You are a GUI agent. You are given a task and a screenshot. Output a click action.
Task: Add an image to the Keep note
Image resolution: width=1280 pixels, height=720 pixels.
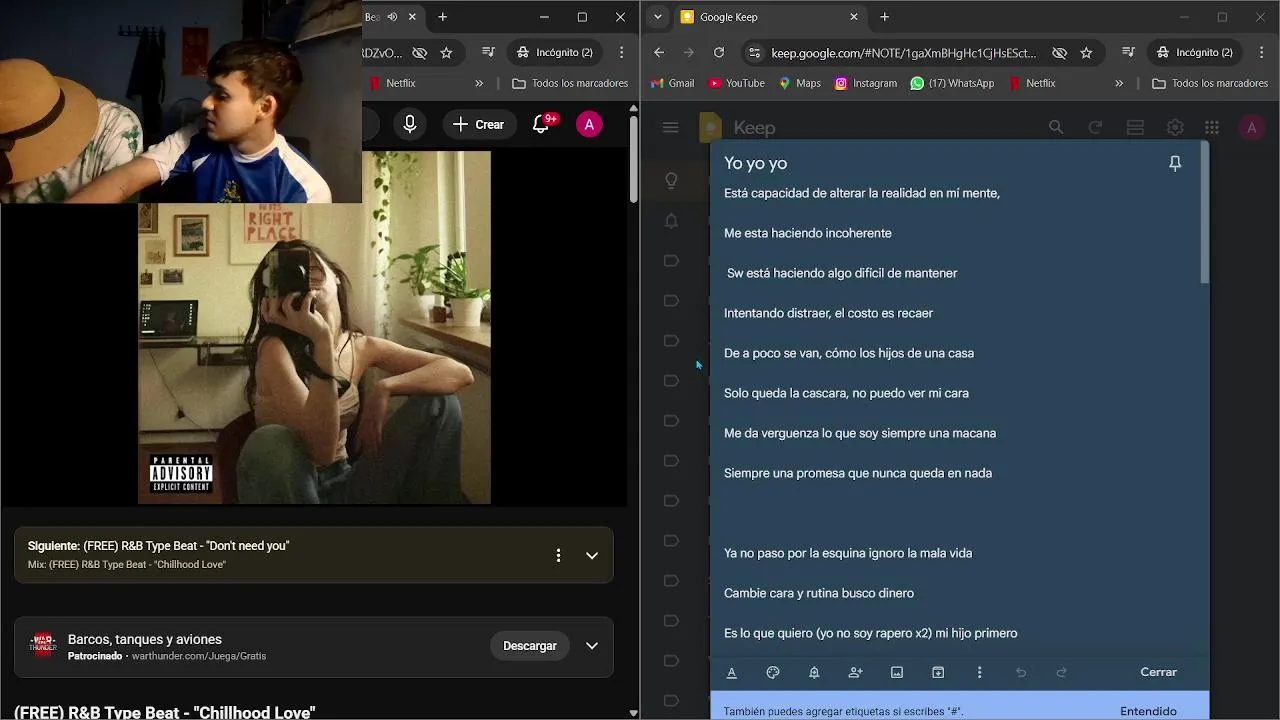coord(897,673)
